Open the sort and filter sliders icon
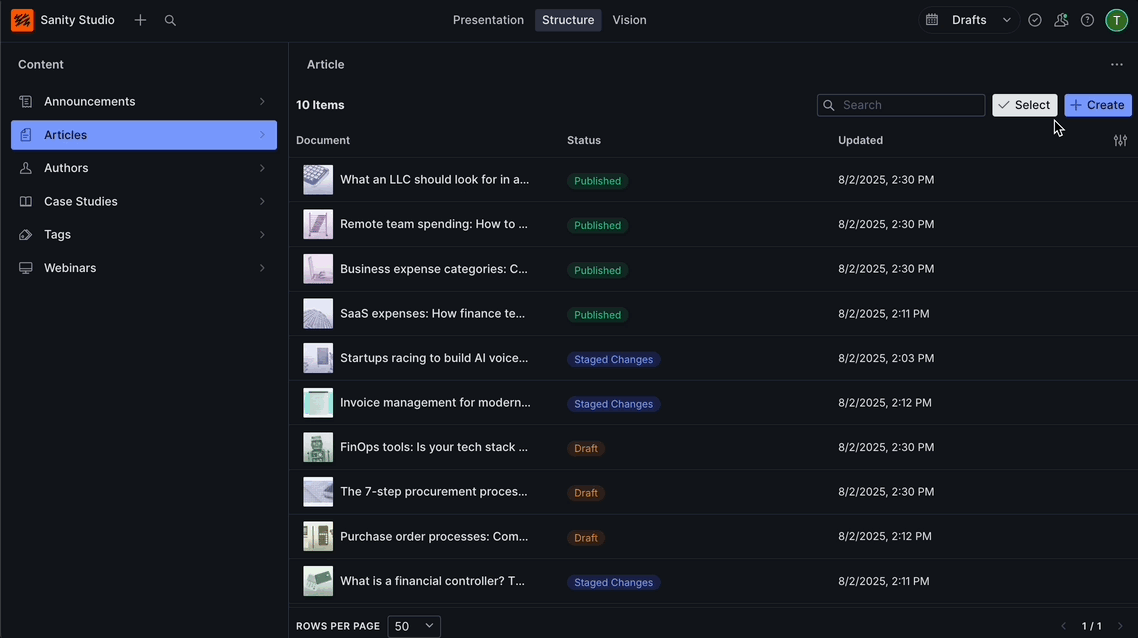This screenshot has height=638, width=1138. click(x=1120, y=140)
